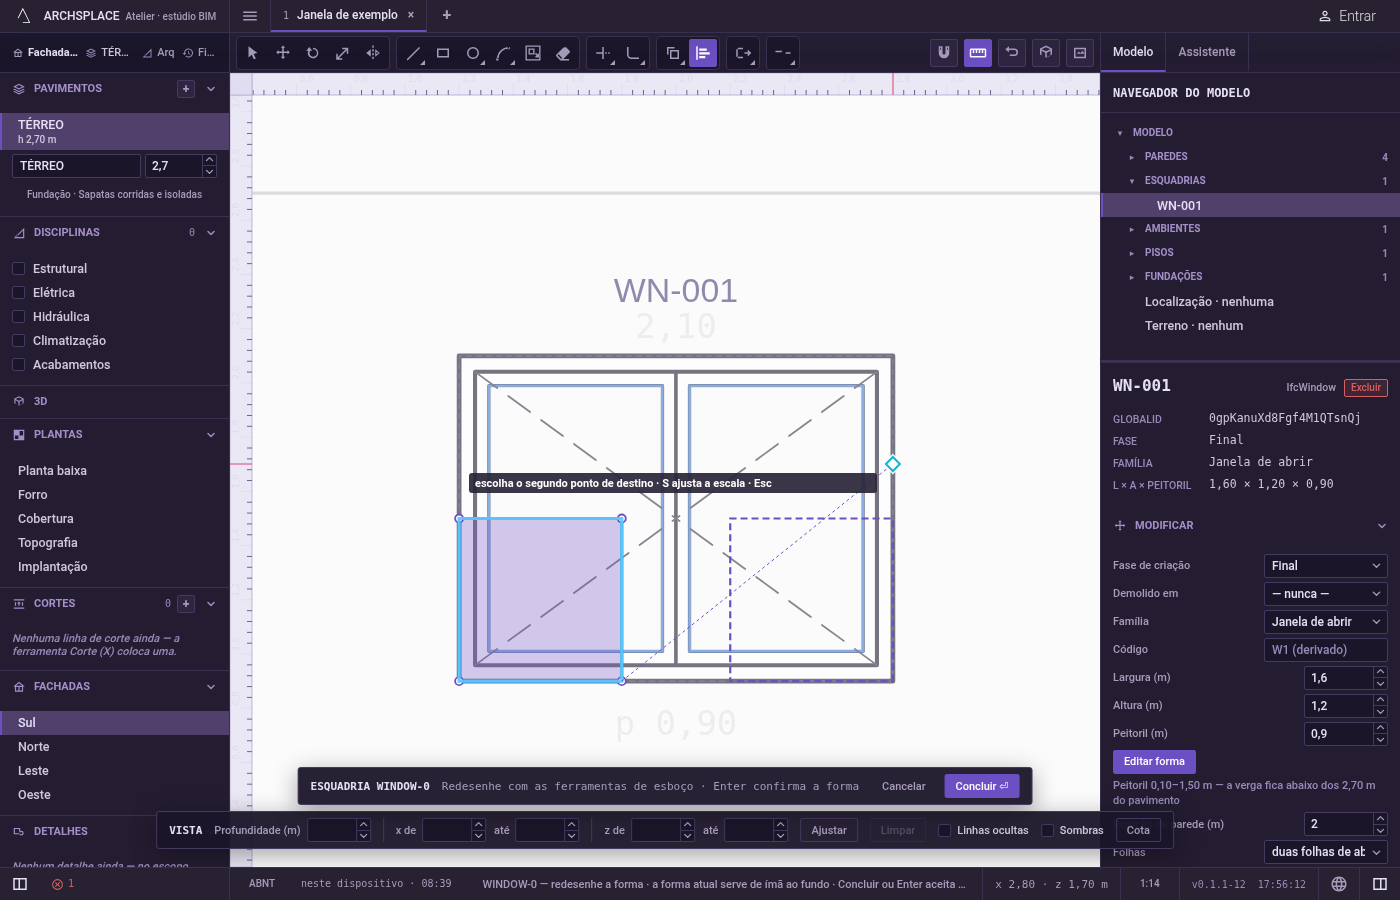Activate the Move tool
This screenshot has height=900, width=1400.
283,53
